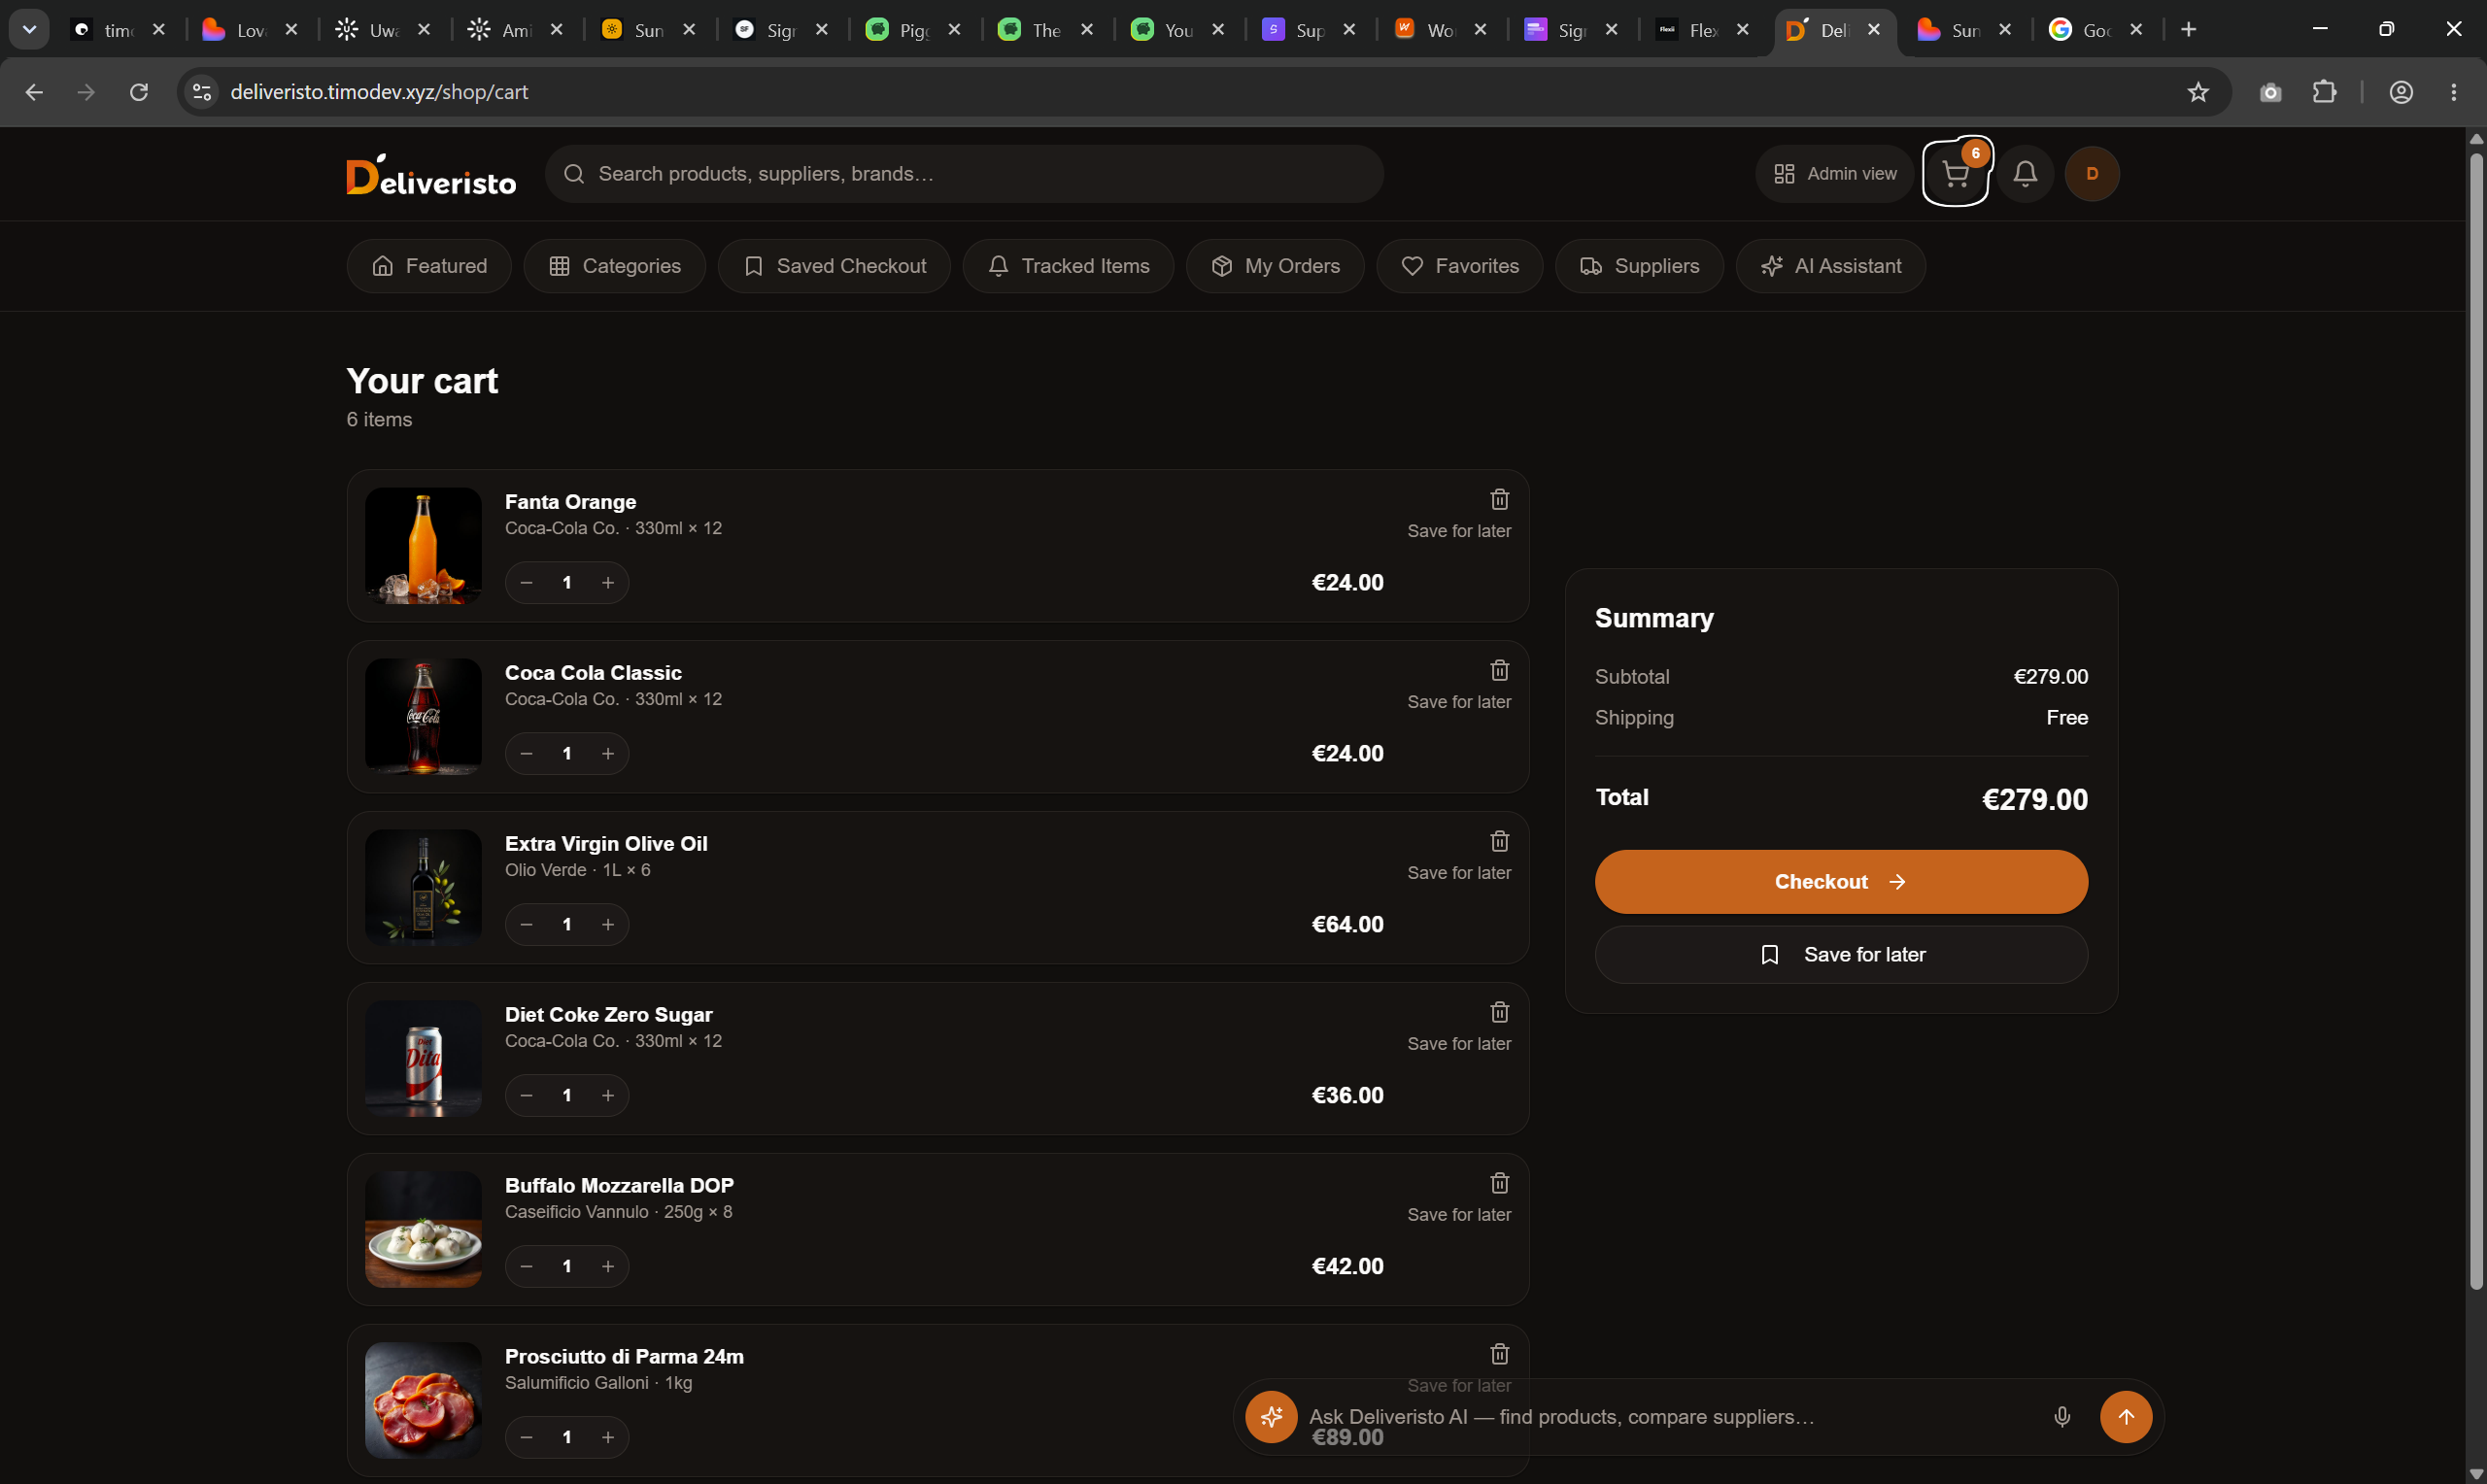The height and width of the screenshot is (1484, 2487).
Task: Open the Chrome three-dot menu
Action: click(x=2454, y=92)
